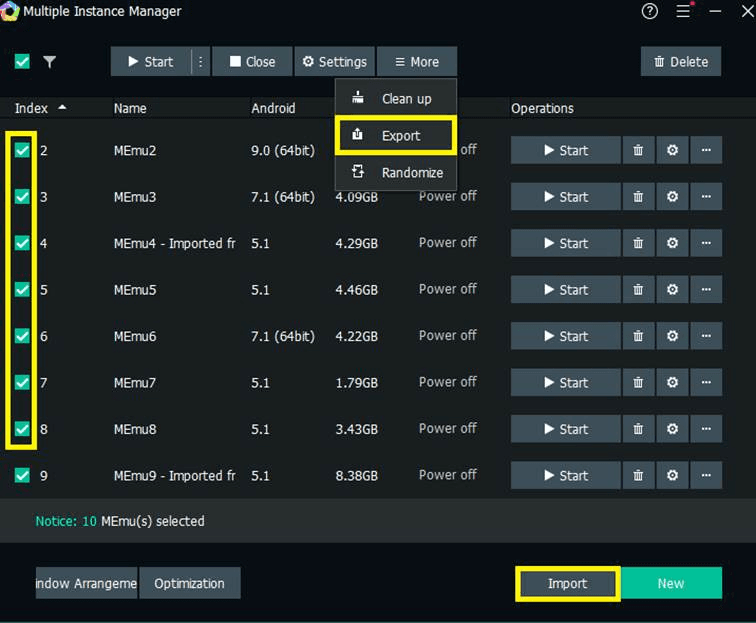
Task: Open gear settings for MEmu9 row
Action: click(672, 476)
